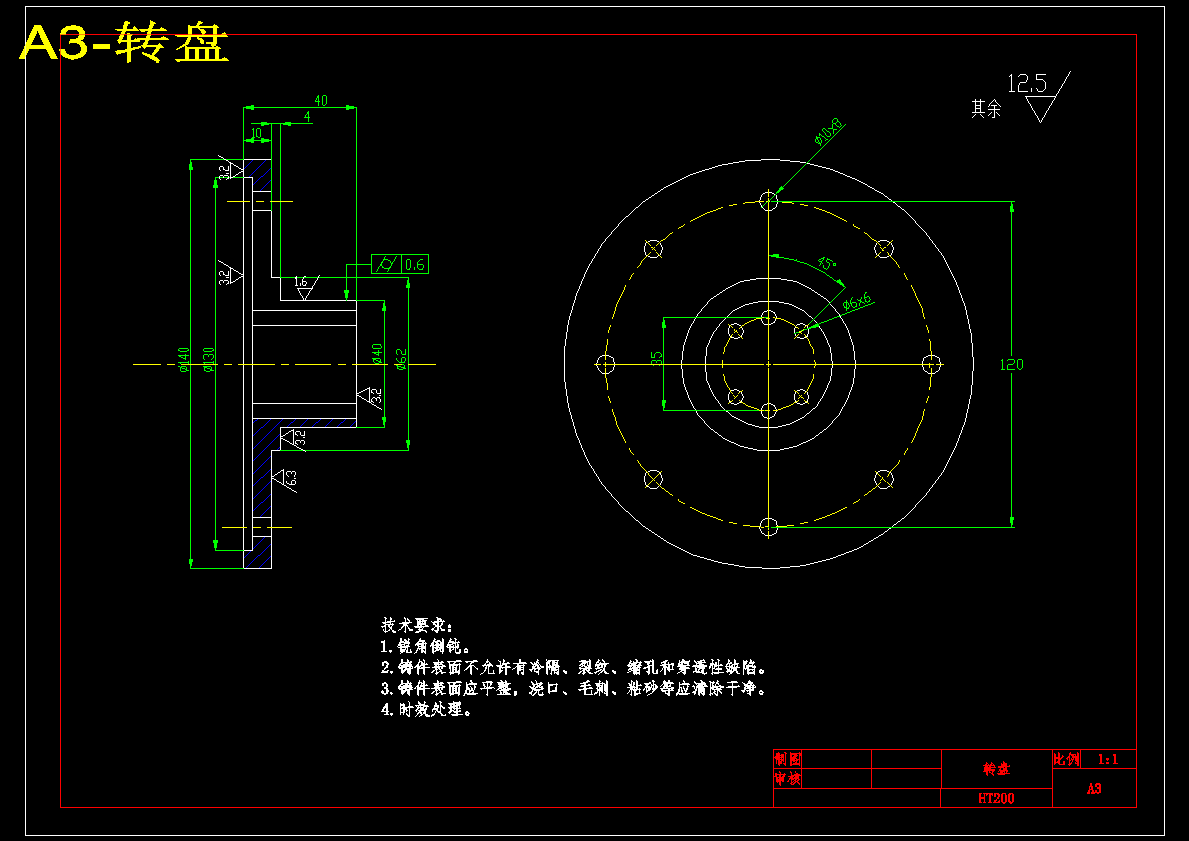
Task: Select the "ø40" bore dimension
Action: point(377,354)
